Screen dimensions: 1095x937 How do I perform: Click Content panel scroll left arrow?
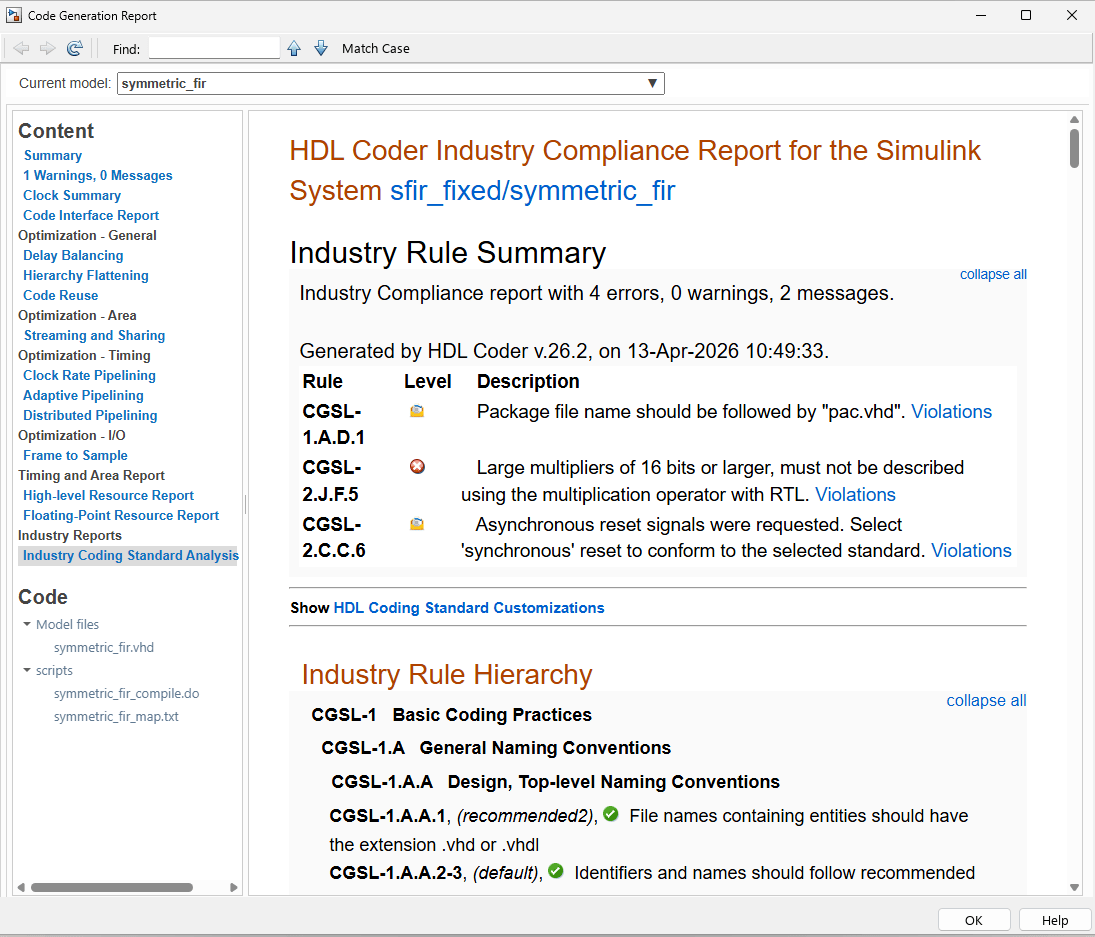[x=21, y=887]
